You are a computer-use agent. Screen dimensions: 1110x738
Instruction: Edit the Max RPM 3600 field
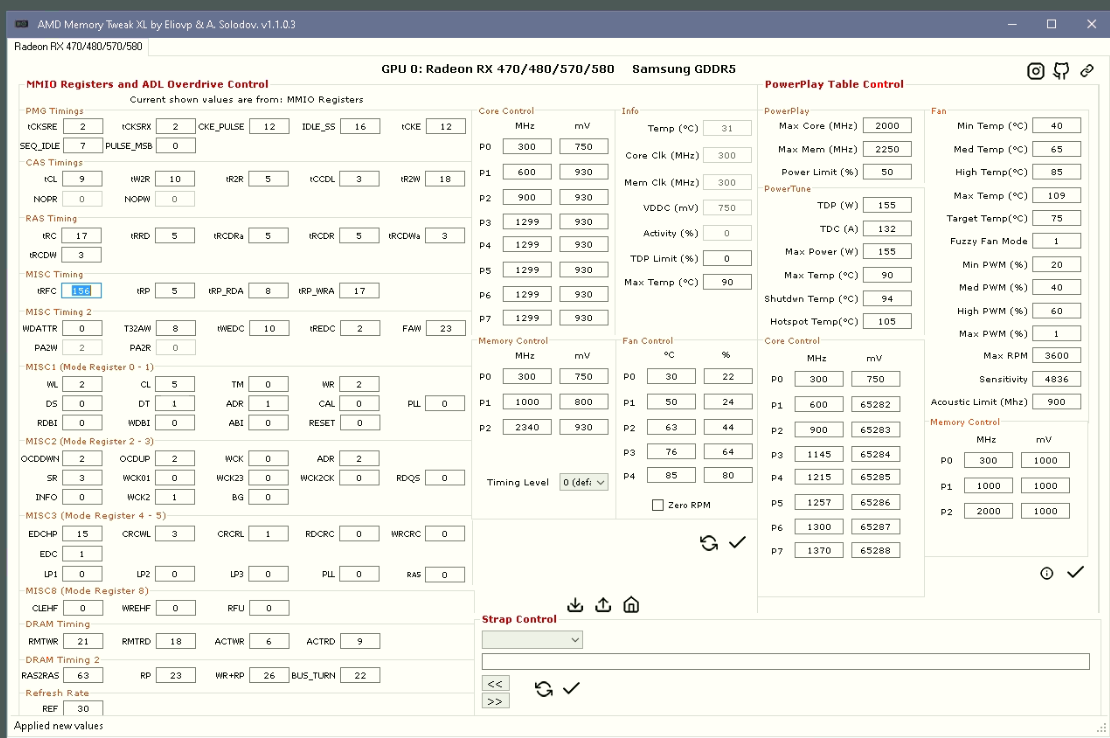pos(1057,356)
